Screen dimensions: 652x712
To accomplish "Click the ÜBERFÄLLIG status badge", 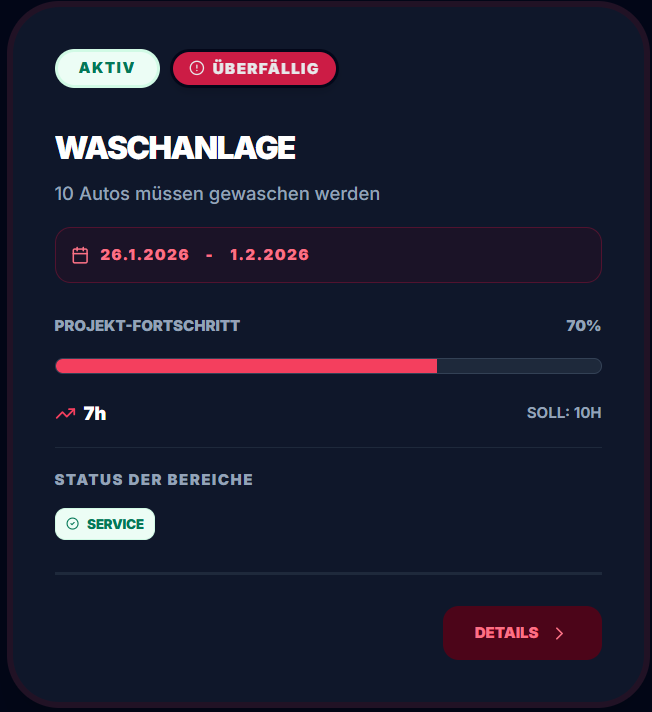I will (255, 68).
